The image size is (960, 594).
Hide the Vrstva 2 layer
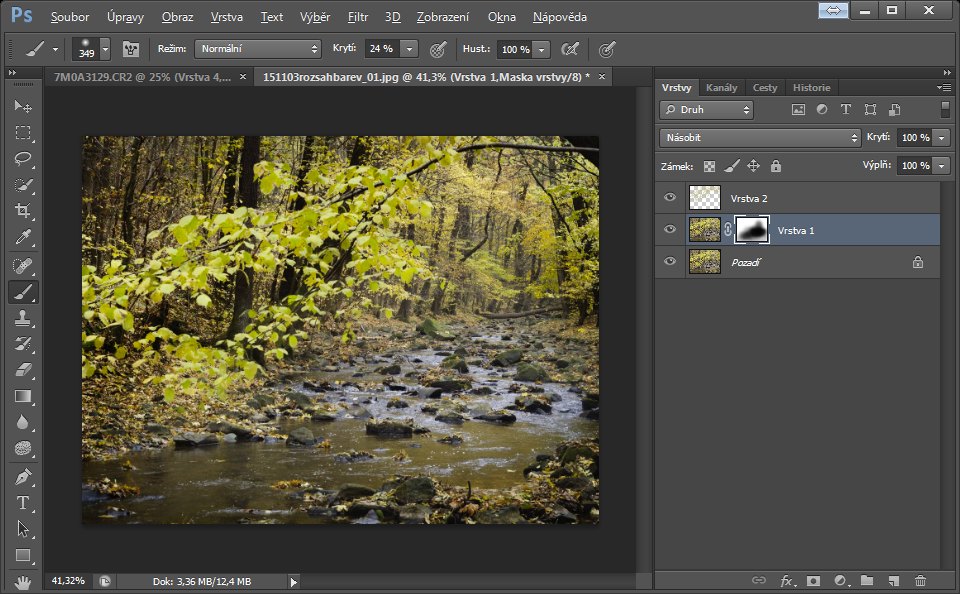pos(670,198)
